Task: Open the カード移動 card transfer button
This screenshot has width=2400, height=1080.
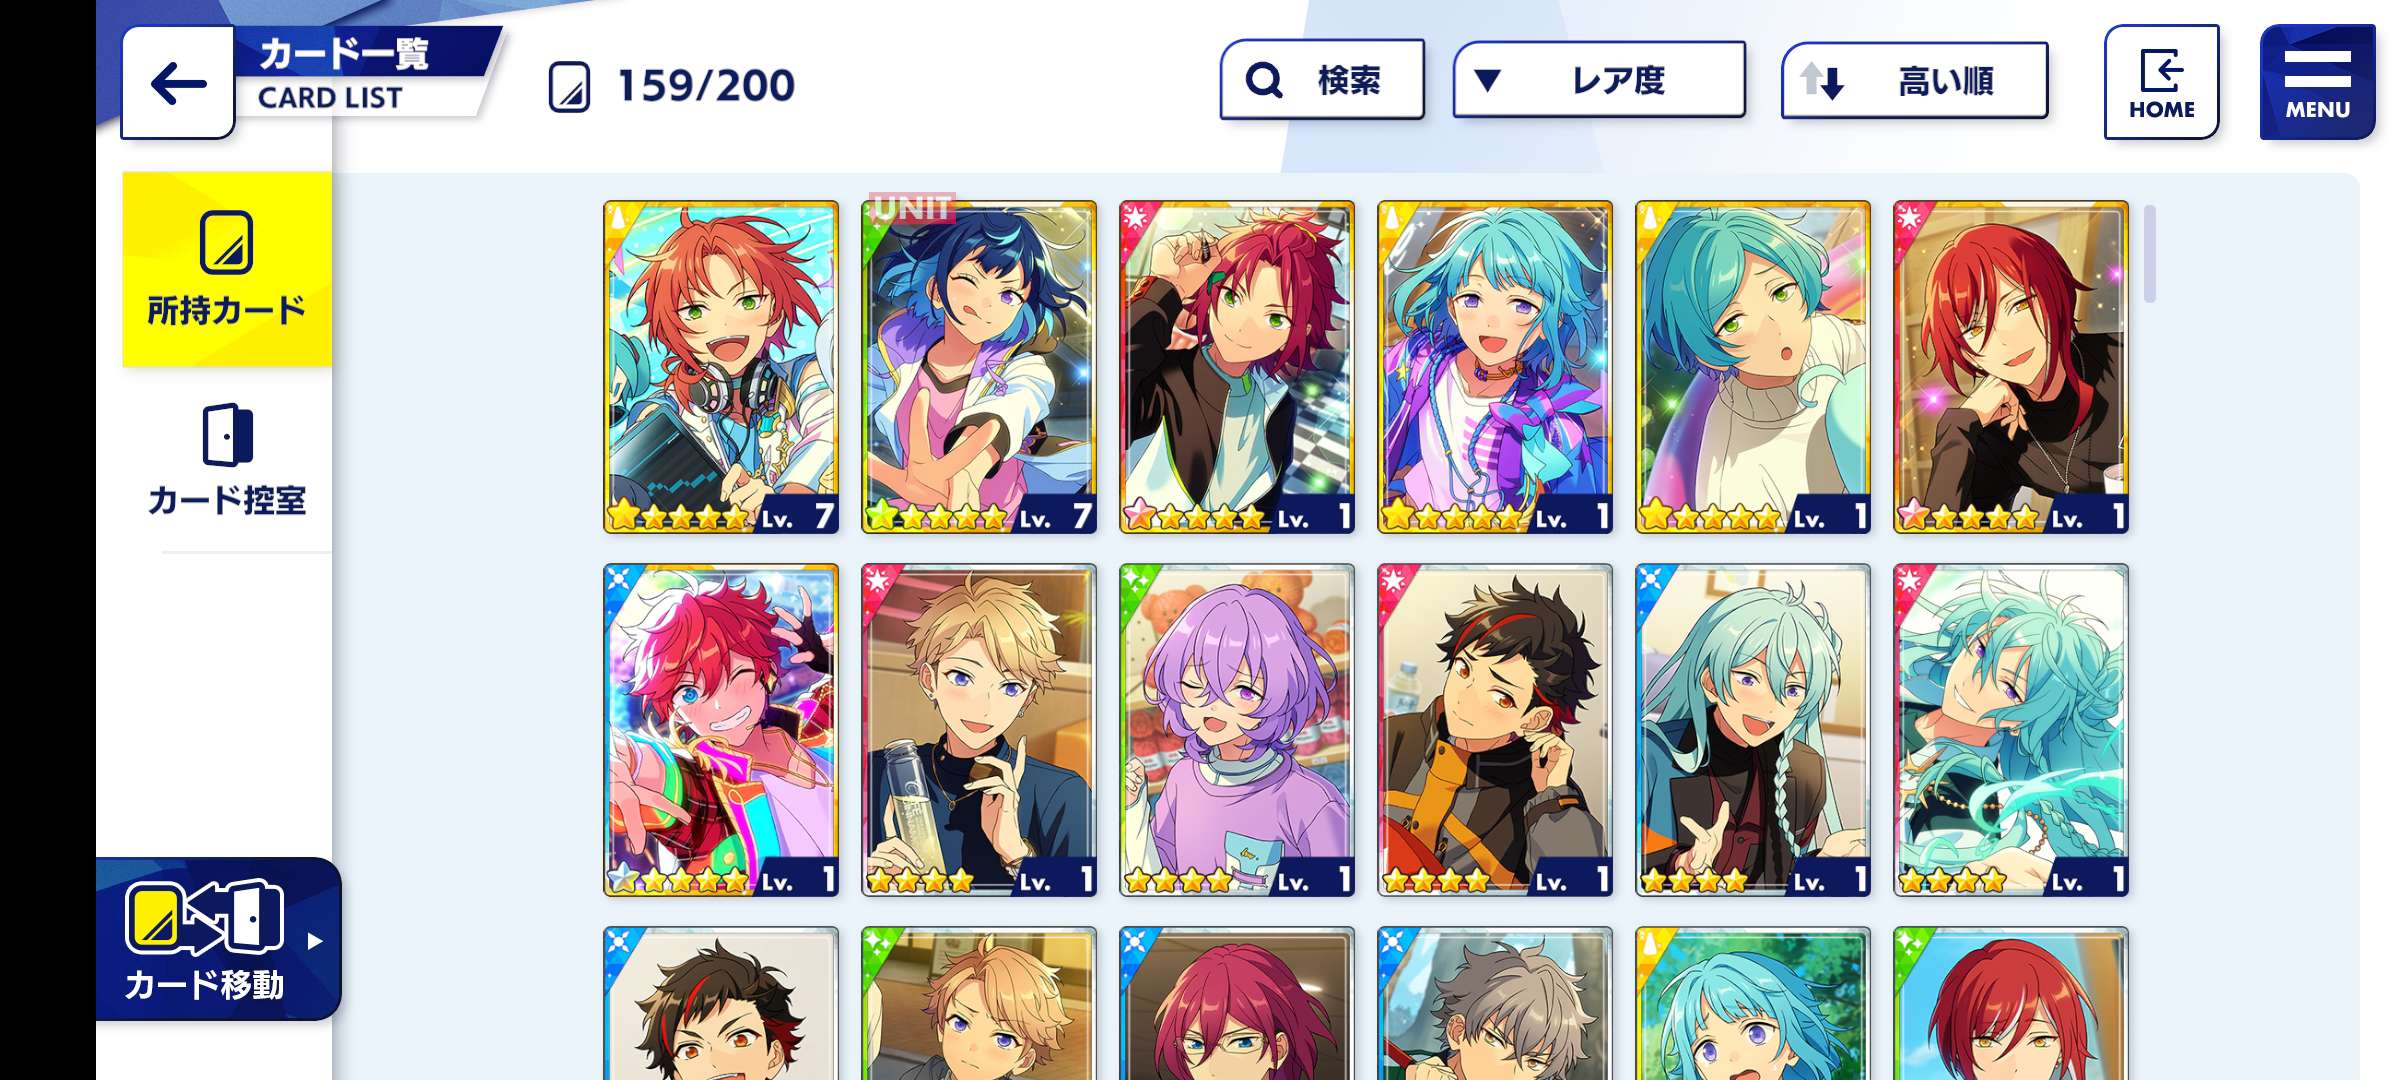Action: coord(218,940)
